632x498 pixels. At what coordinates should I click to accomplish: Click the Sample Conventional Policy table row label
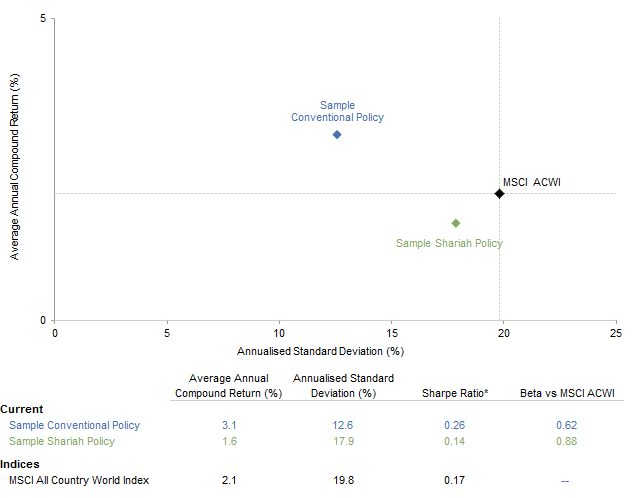coord(74,425)
